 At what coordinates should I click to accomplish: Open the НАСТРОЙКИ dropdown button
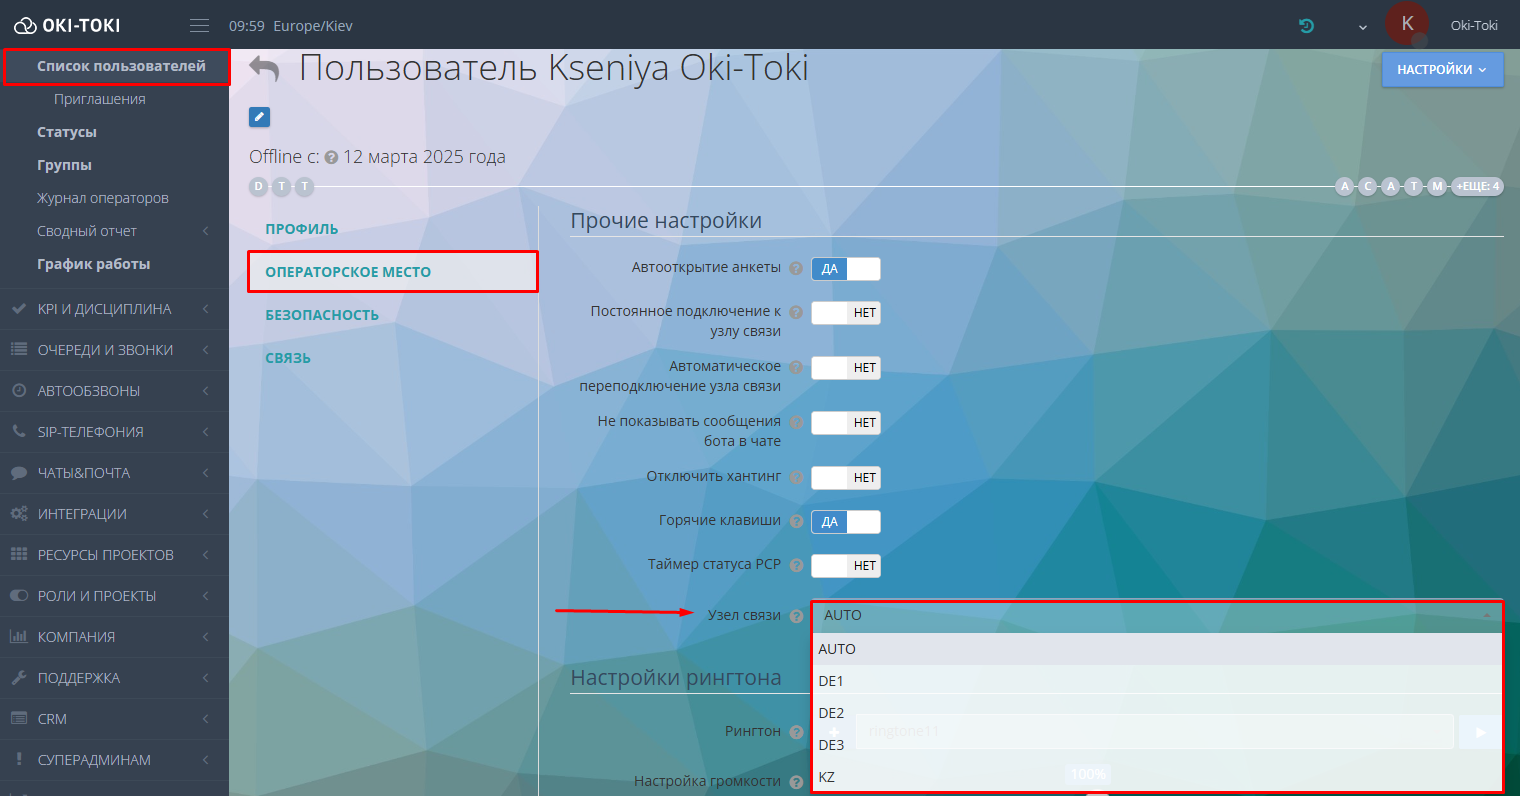1442,70
